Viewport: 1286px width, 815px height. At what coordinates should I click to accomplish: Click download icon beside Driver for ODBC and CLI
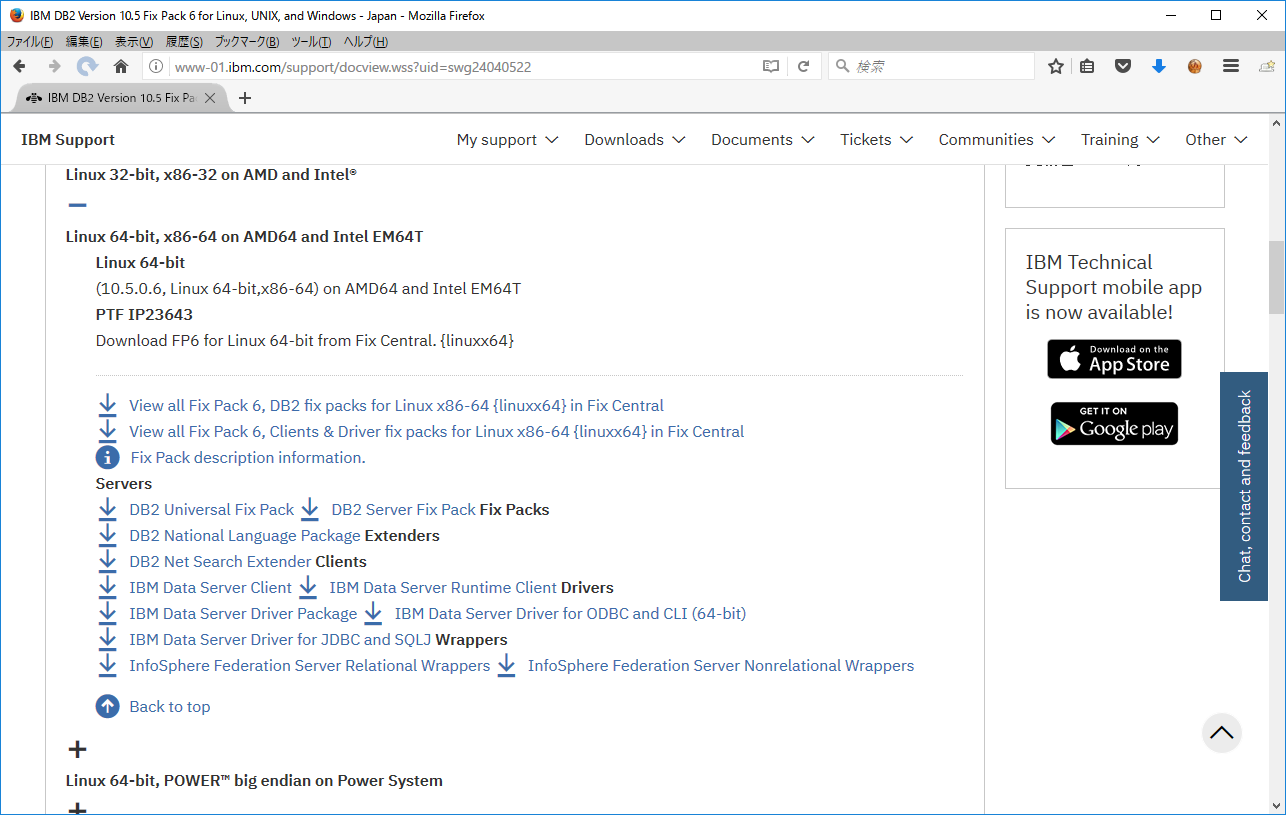373,613
